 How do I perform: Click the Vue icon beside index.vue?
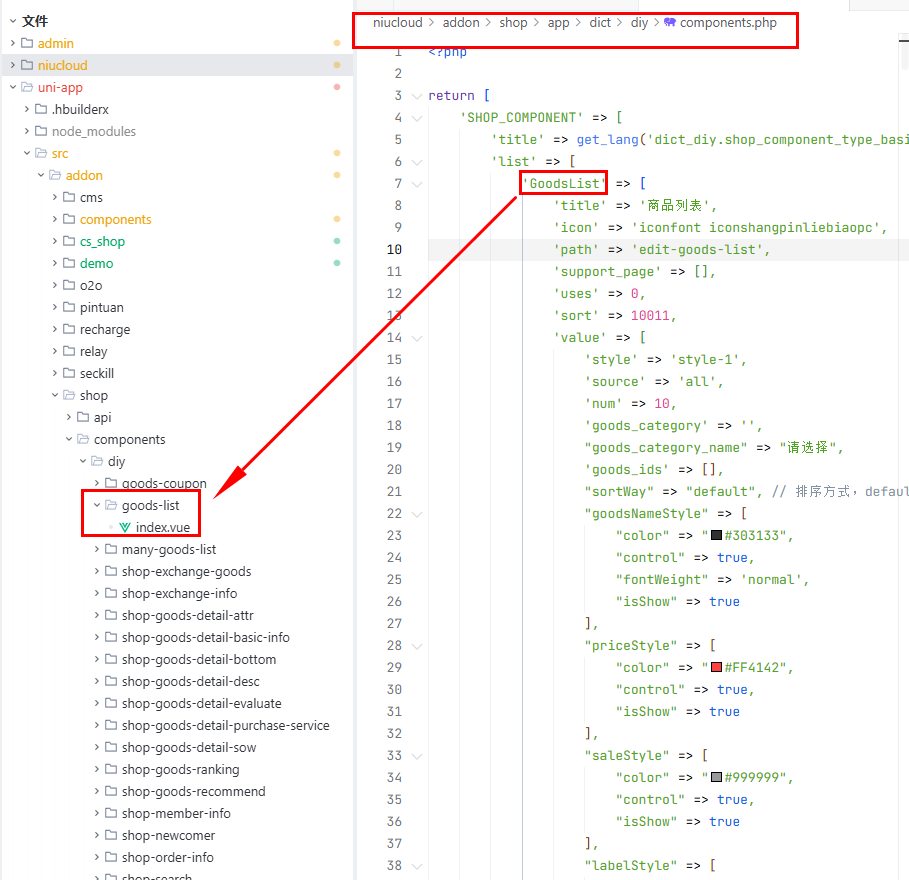point(125,527)
